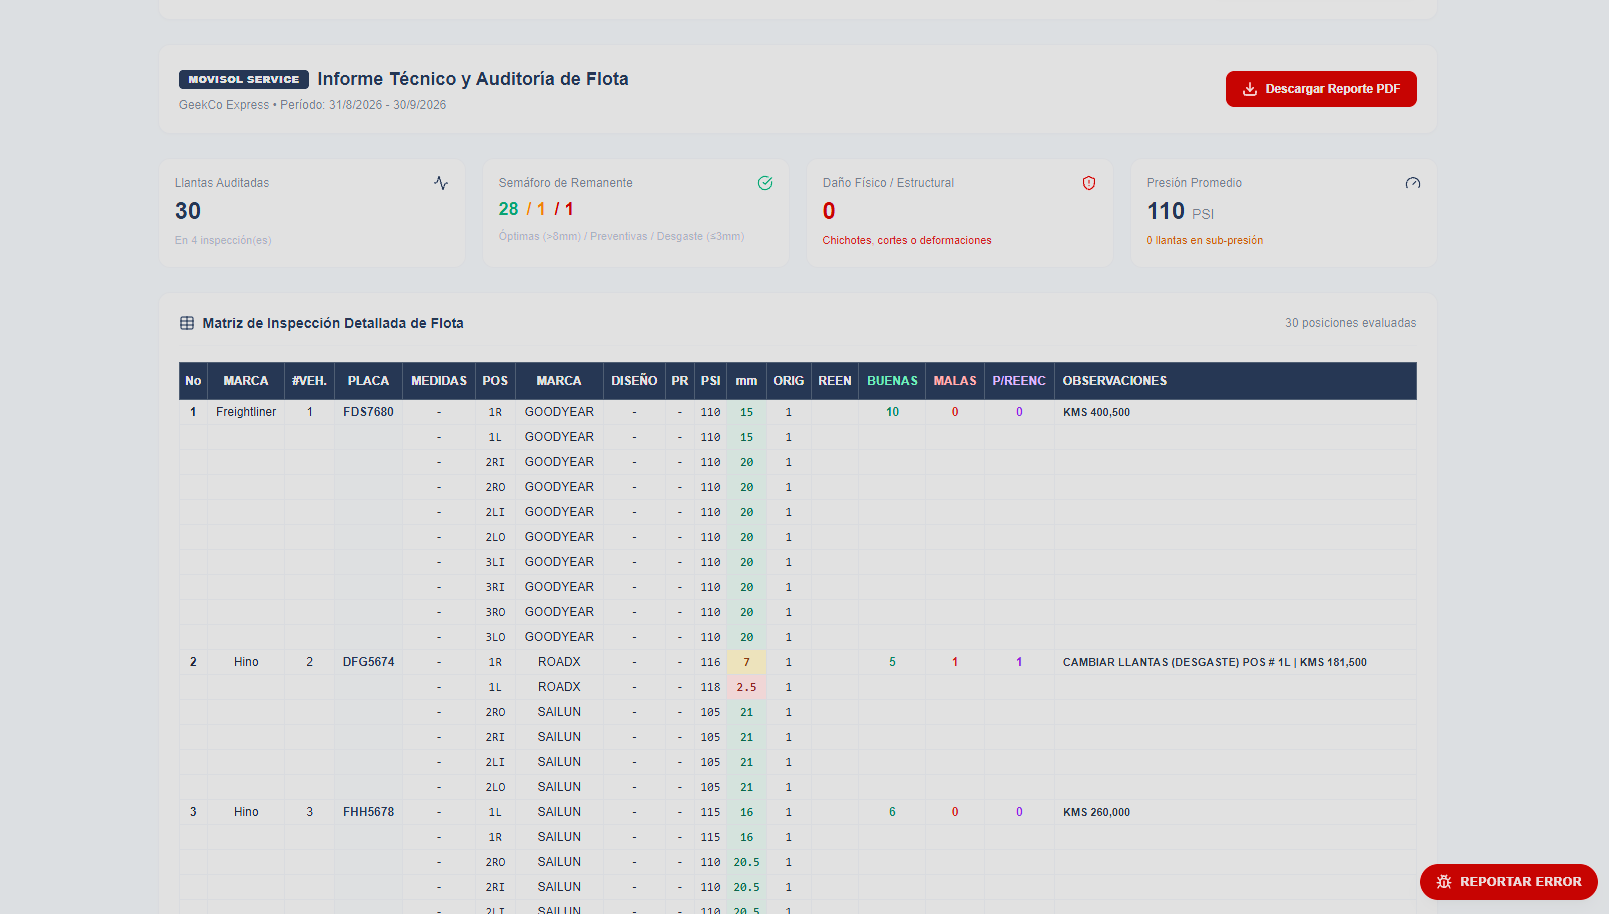Click the KMS 260,000 observation

tap(1096, 812)
